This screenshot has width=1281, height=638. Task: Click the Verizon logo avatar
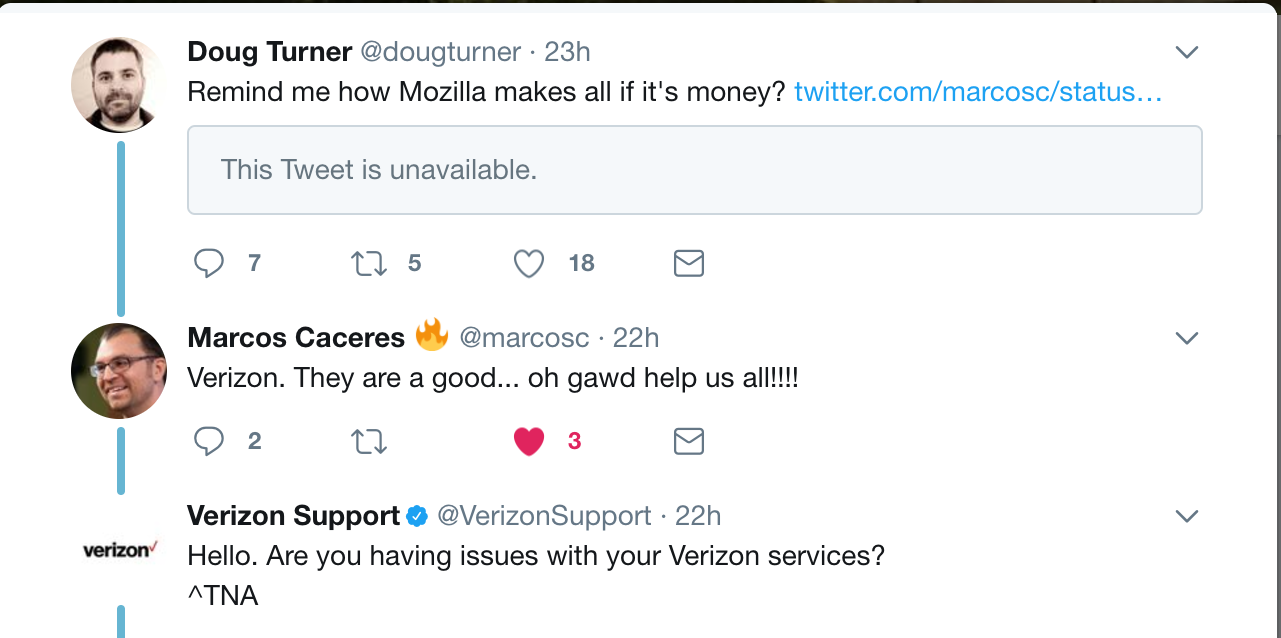click(x=119, y=549)
